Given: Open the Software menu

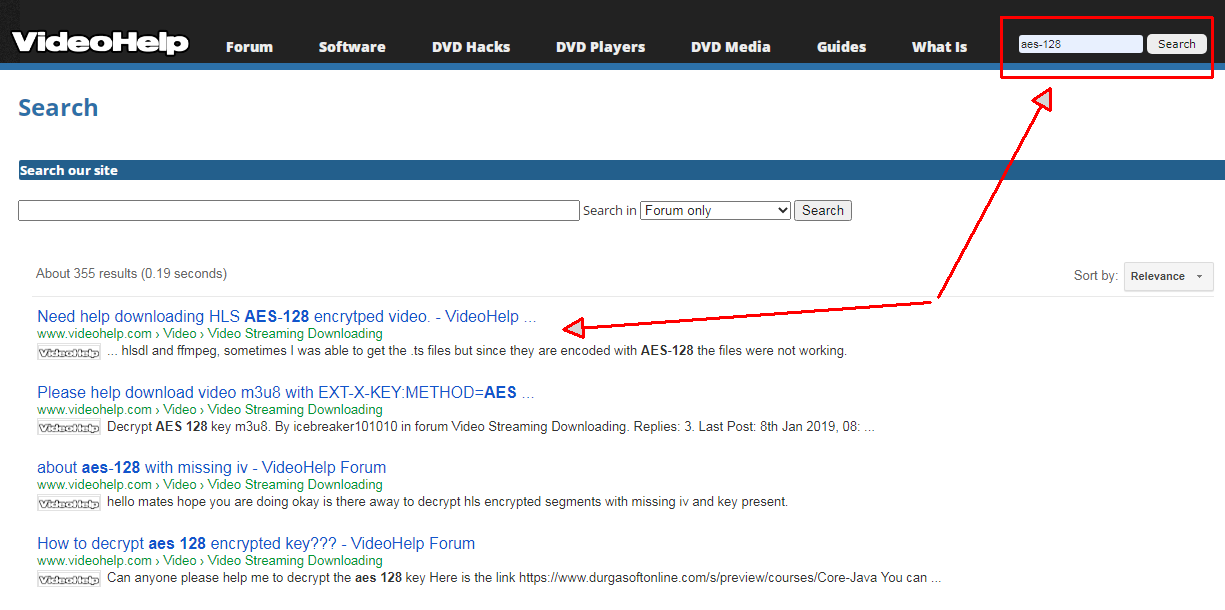Looking at the screenshot, I should coord(352,47).
